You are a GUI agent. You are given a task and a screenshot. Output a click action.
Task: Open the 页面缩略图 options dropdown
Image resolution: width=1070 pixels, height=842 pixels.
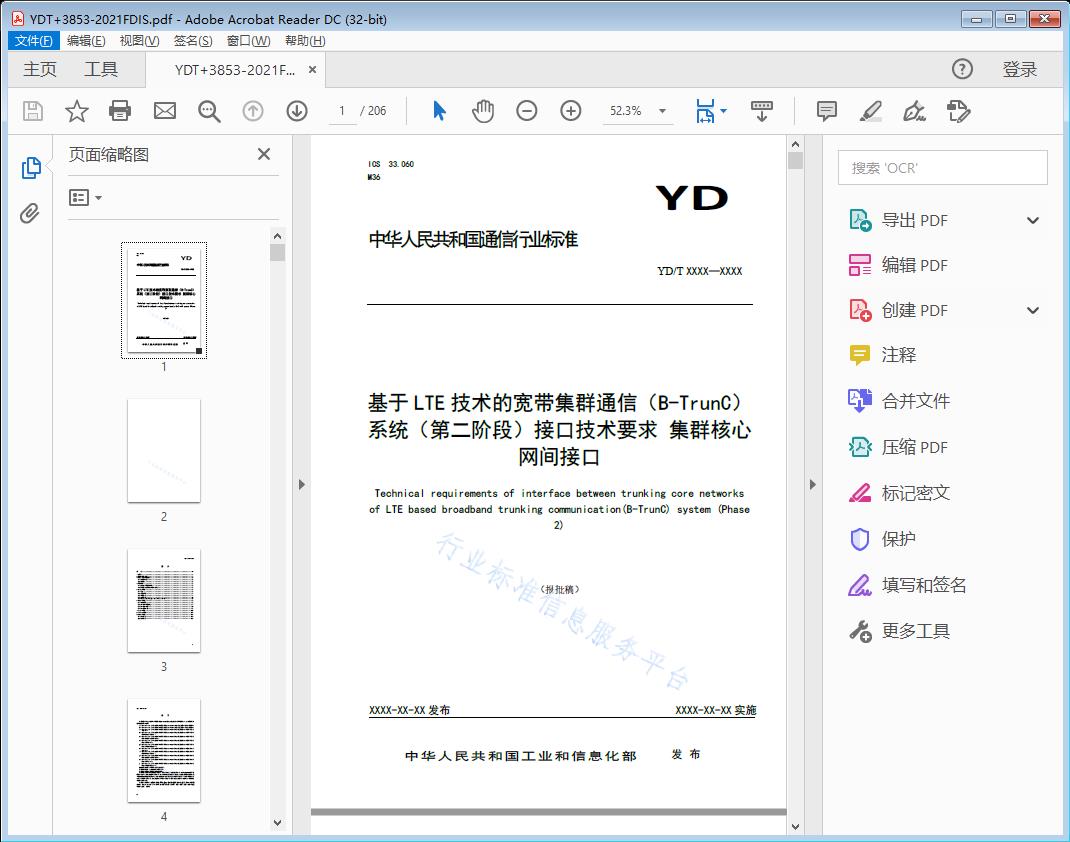click(85, 197)
